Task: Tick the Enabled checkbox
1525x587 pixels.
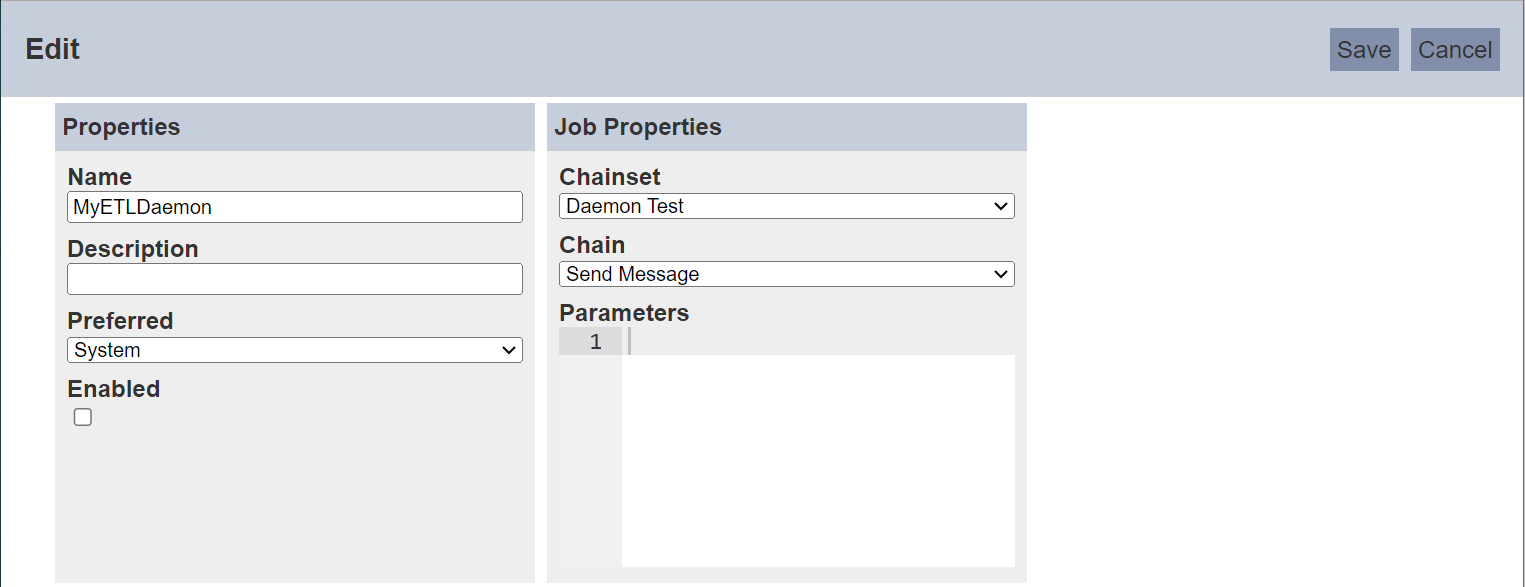Action: tap(83, 417)
